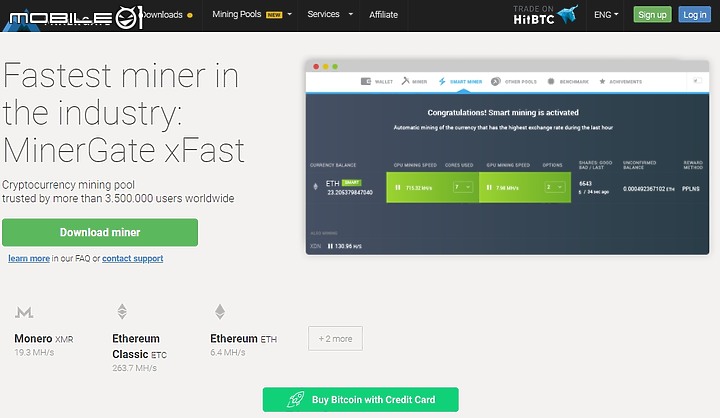Expand the Services dropdown arrow

pos(351,14)
